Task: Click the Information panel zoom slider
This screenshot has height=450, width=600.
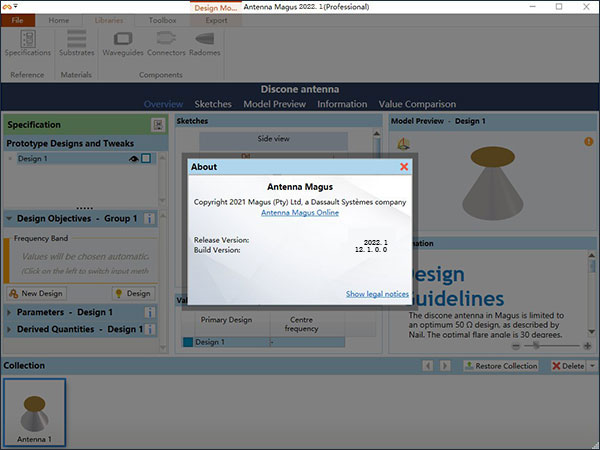Action: point(535,344)
